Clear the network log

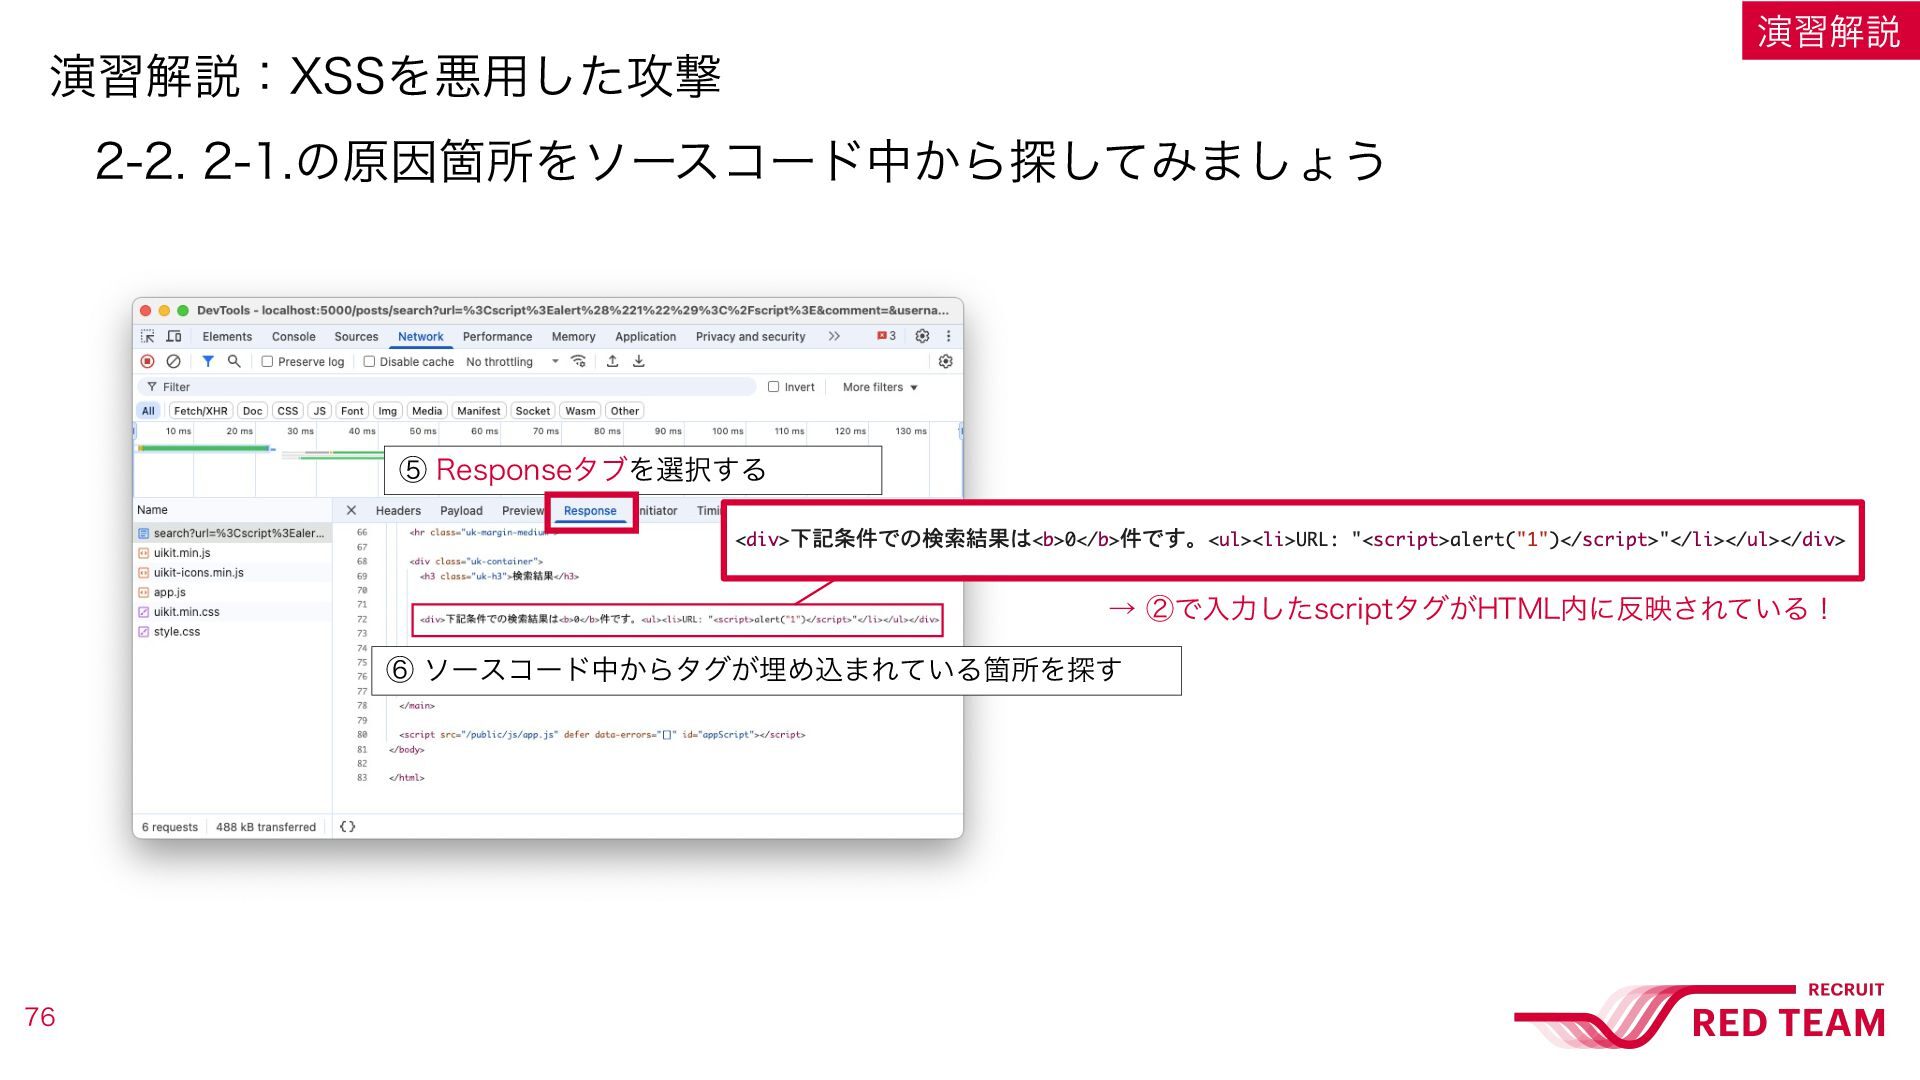click(x=174, y=362)
